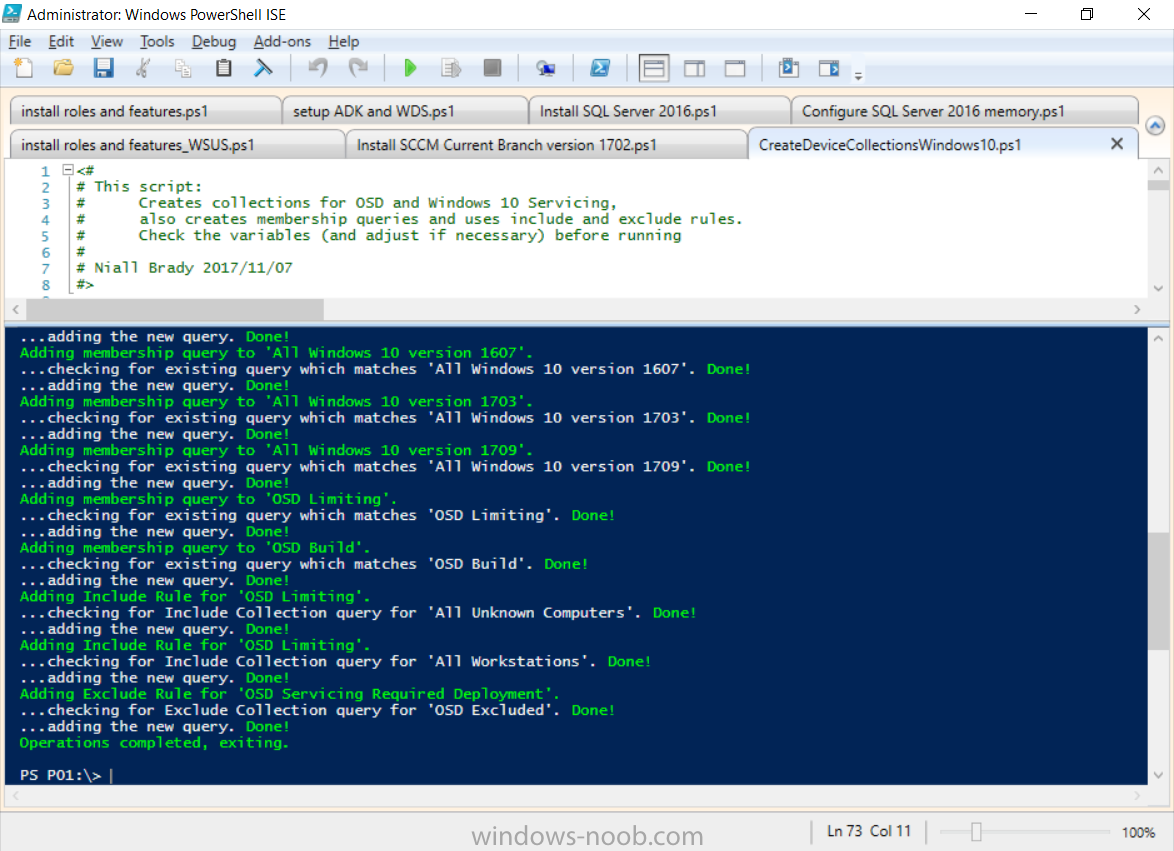Open the Edit menu
The image size is (1174, 851).
click(61, 42)
